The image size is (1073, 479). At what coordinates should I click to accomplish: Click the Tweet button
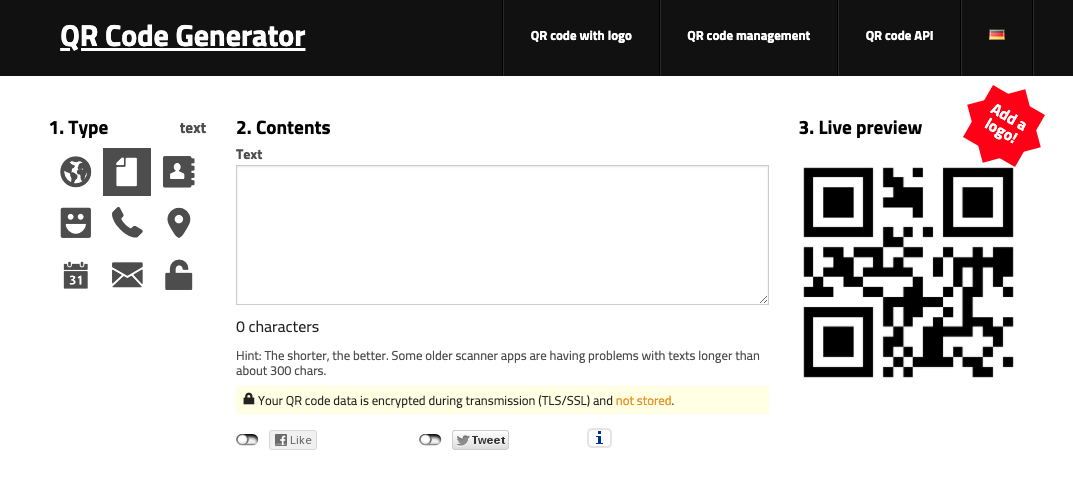pos(480,440)
